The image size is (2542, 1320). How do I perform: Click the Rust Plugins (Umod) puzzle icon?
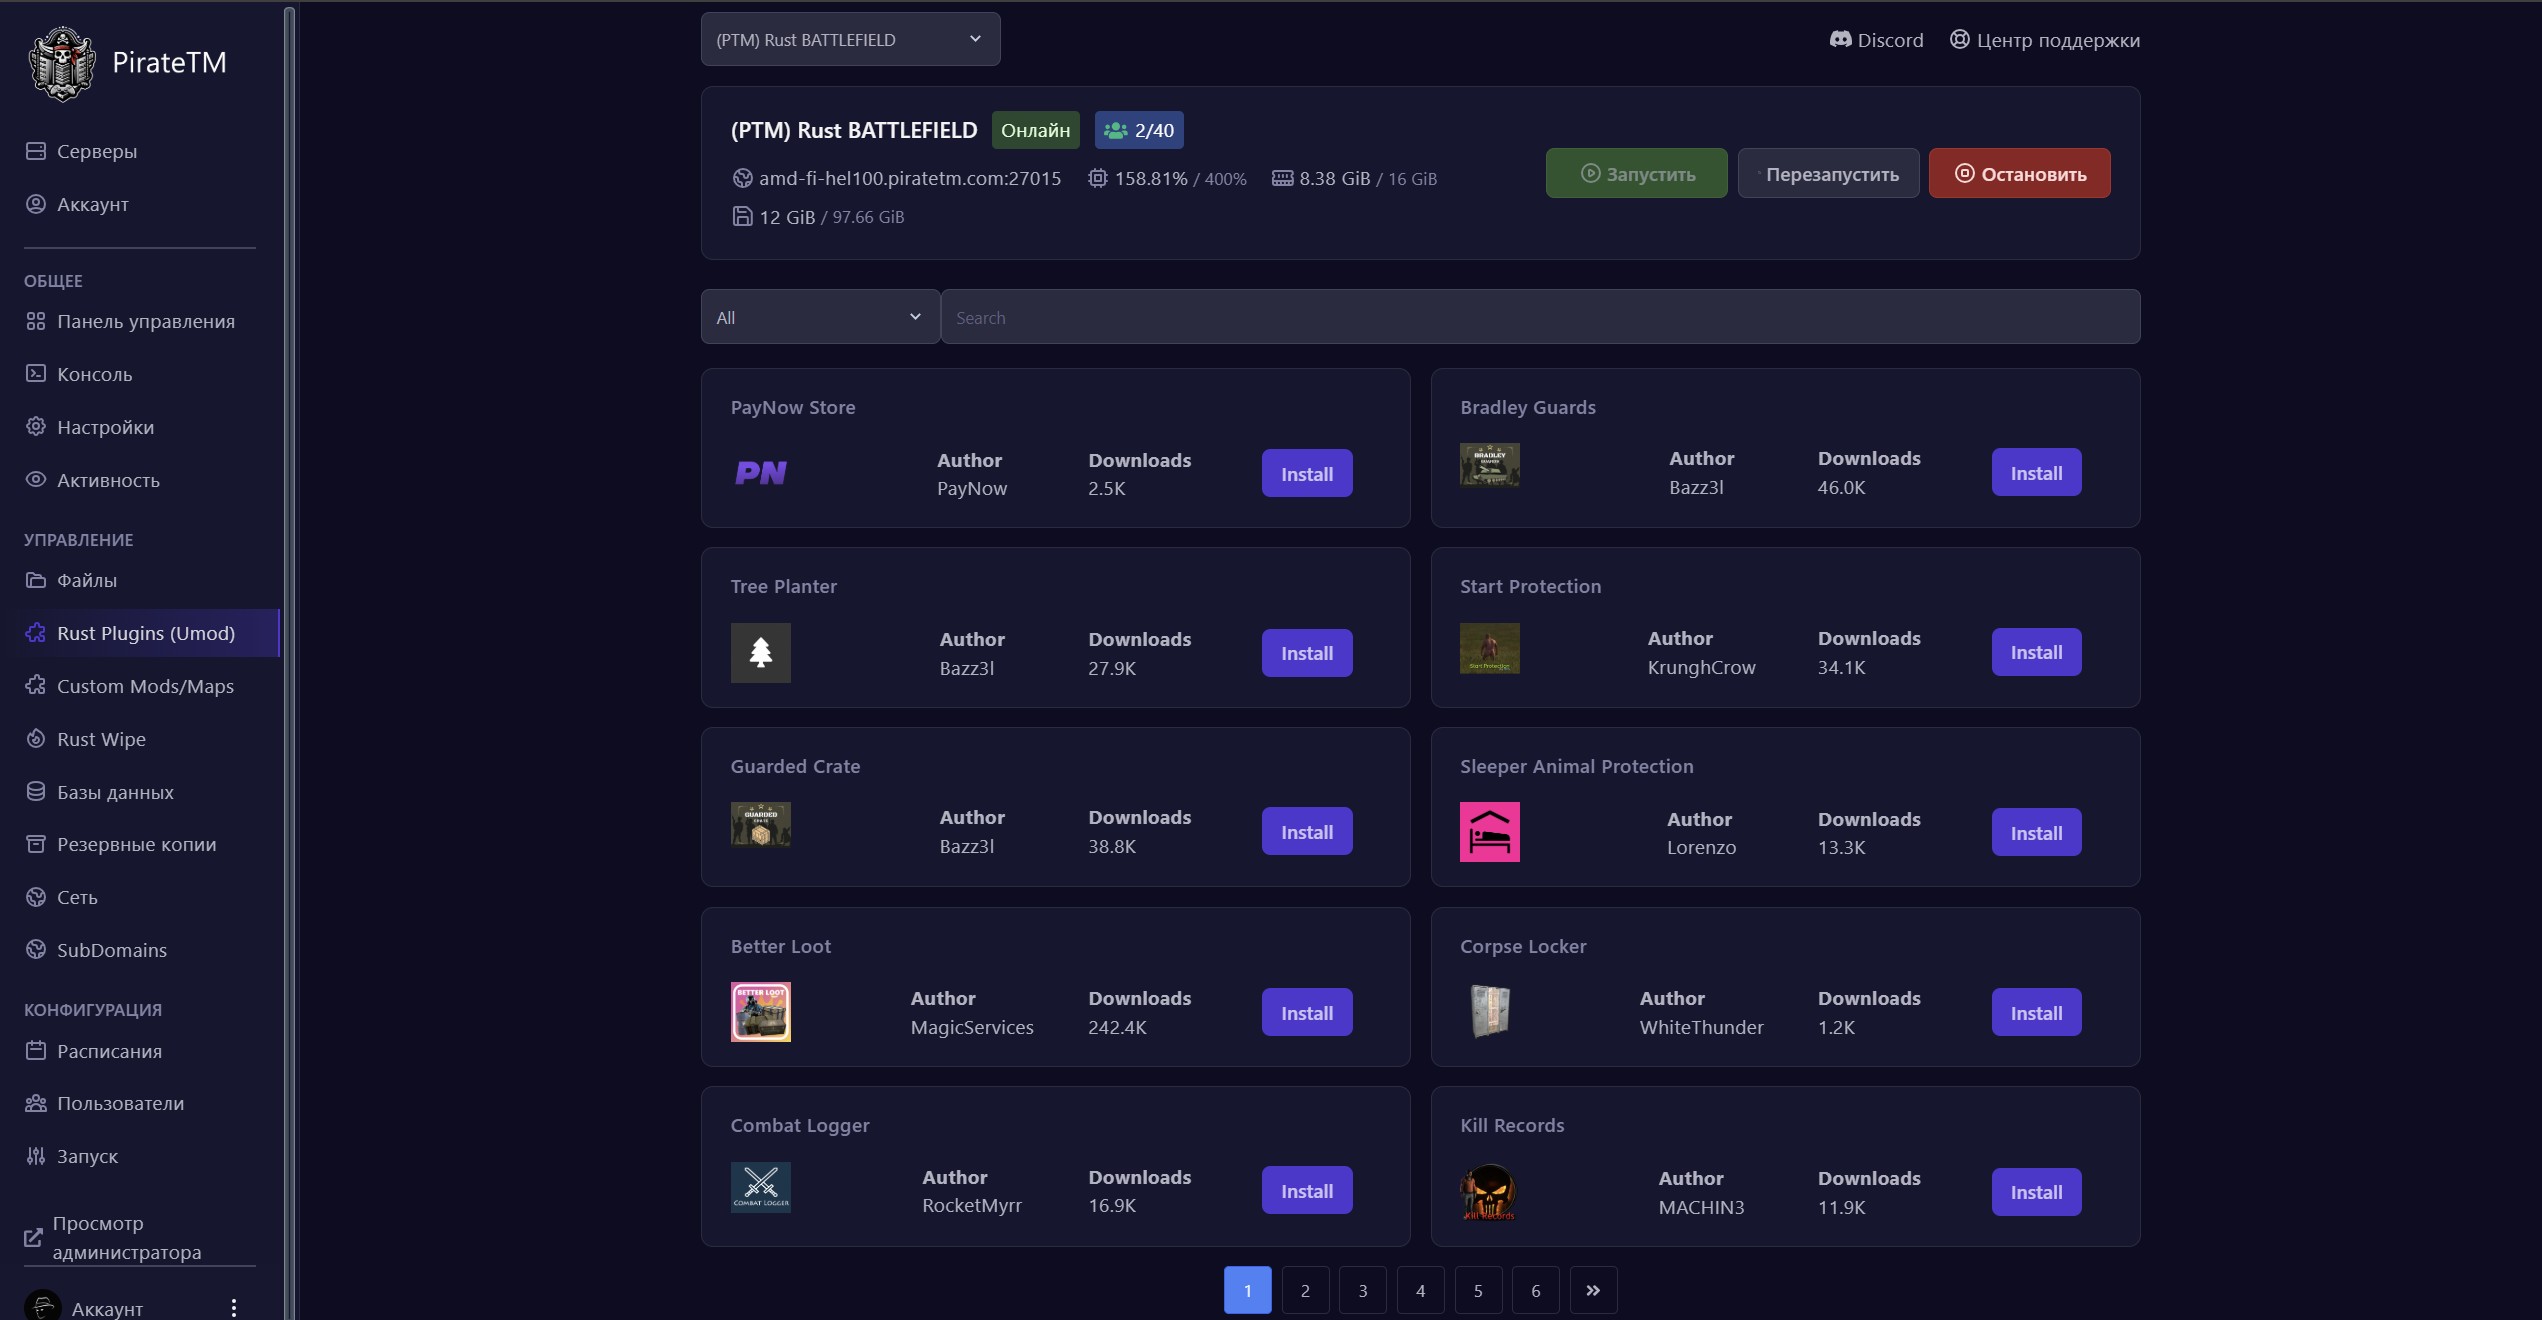pos(36,633)
